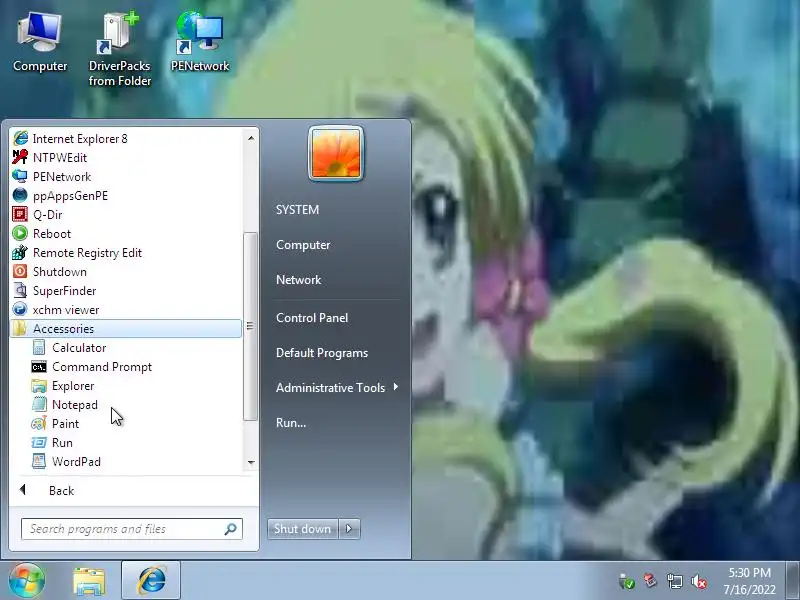Click the Start orb button
The height and width of the screenshot is (600, 800).
[27, 581]
